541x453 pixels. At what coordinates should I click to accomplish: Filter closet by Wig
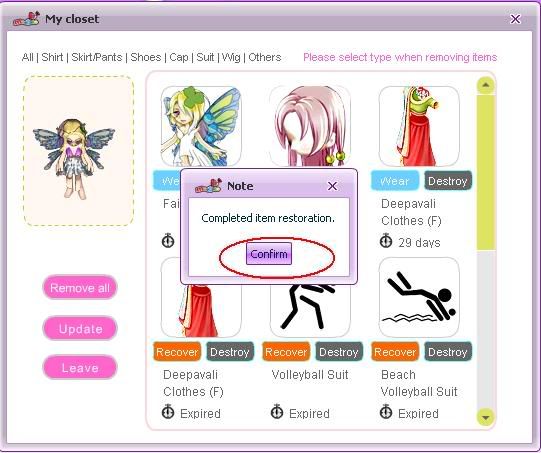231,57
